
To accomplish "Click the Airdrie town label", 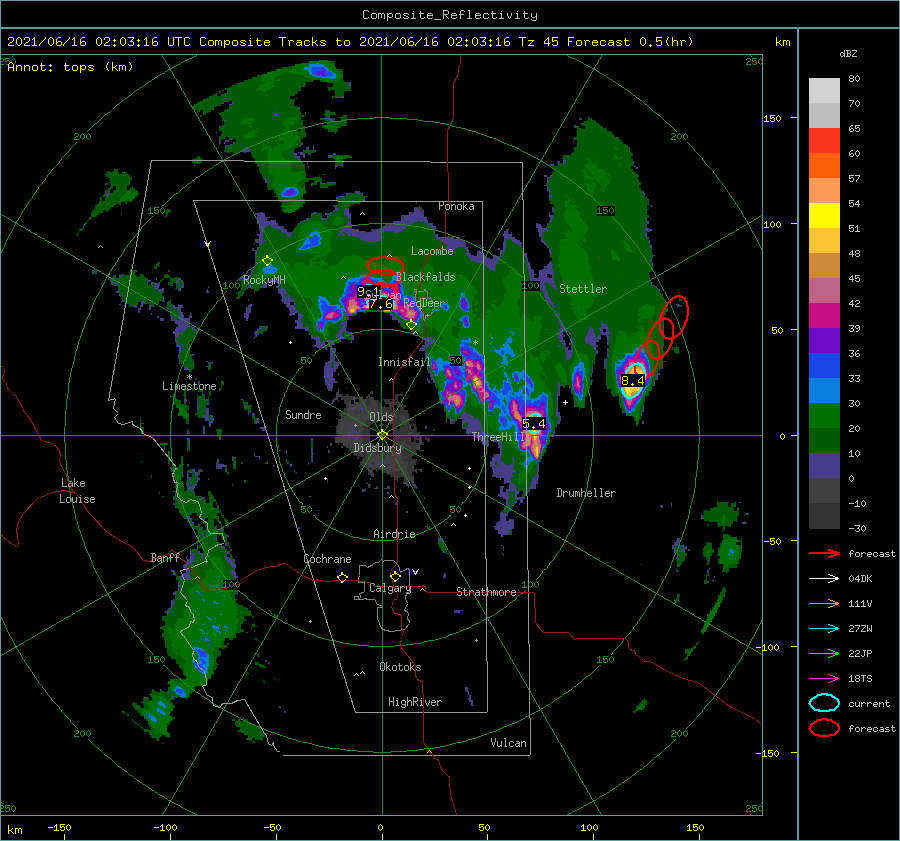I will point(394,534).
